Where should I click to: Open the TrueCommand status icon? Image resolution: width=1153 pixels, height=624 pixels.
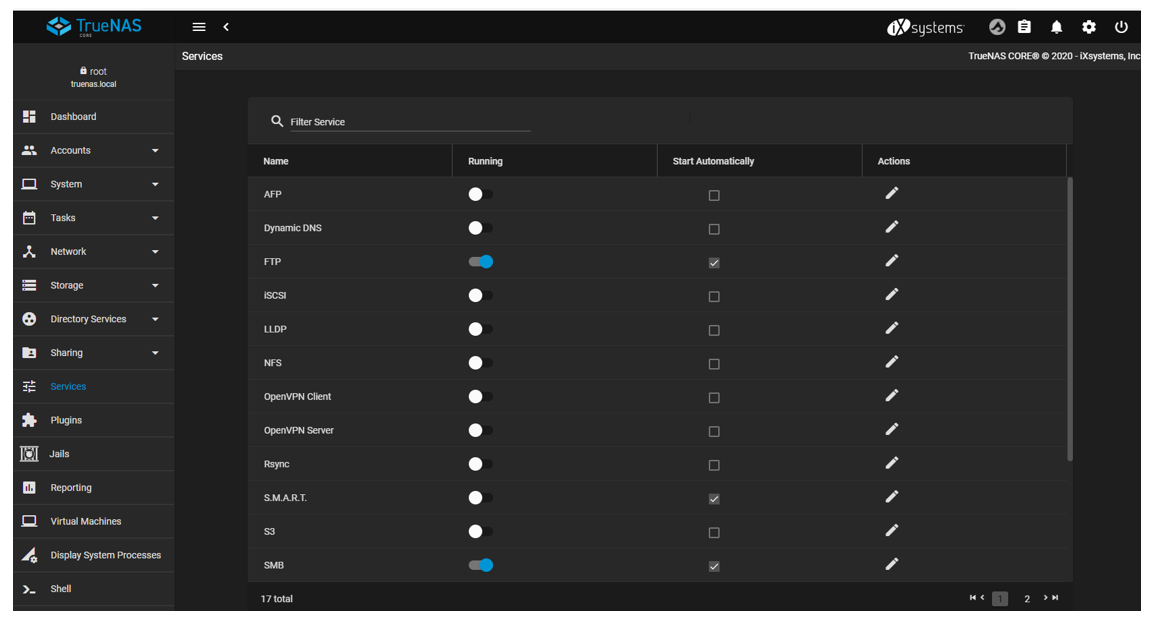[996, 27]
